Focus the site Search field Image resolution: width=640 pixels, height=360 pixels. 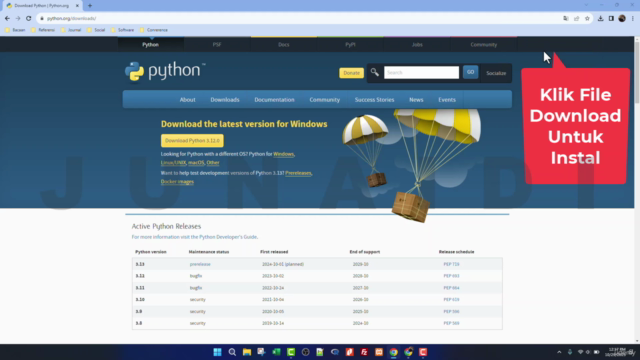[x=421, y=73]
